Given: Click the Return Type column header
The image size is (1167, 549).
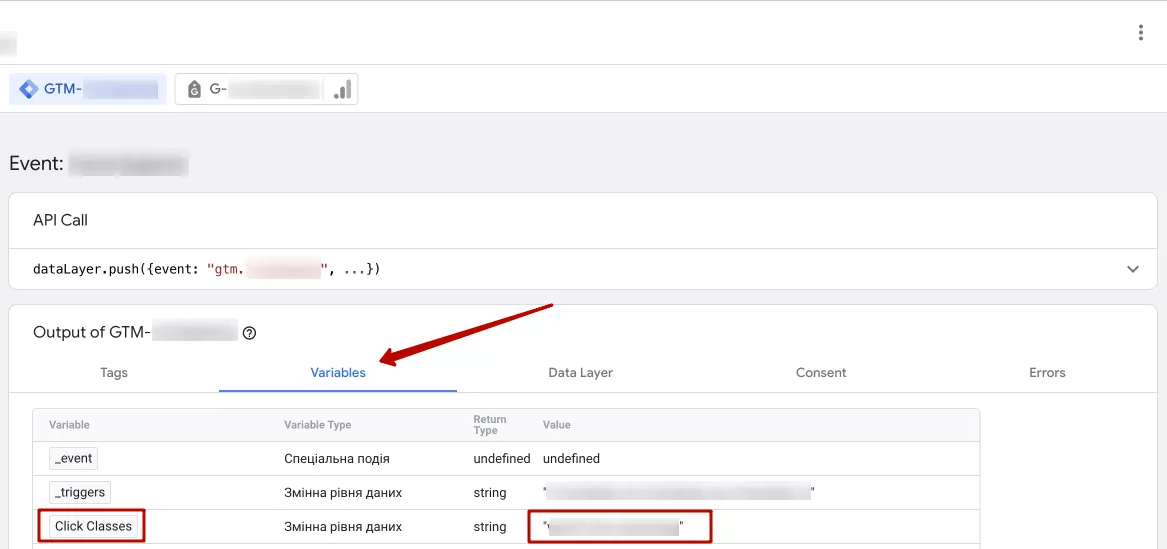Looking at the screenshot, I should click(490, 425).
